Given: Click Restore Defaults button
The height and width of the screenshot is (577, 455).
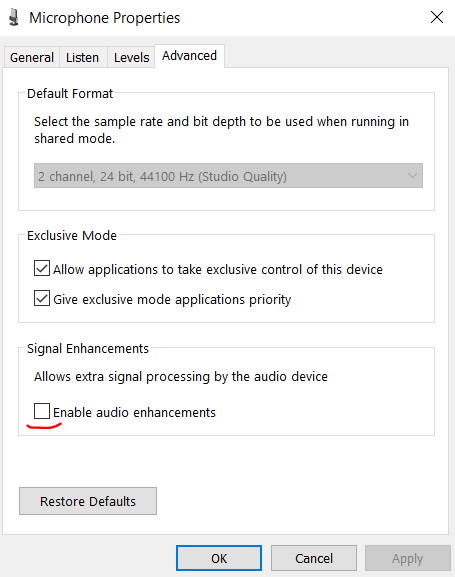Looking at the screenshot, I should tap(88, 501).
